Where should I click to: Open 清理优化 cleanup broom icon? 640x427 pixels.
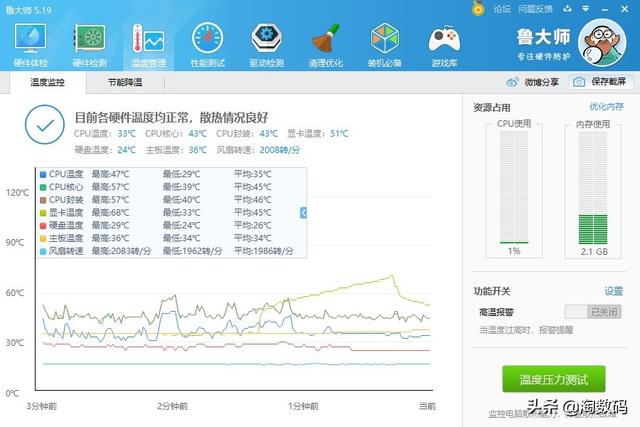[325, 44]
